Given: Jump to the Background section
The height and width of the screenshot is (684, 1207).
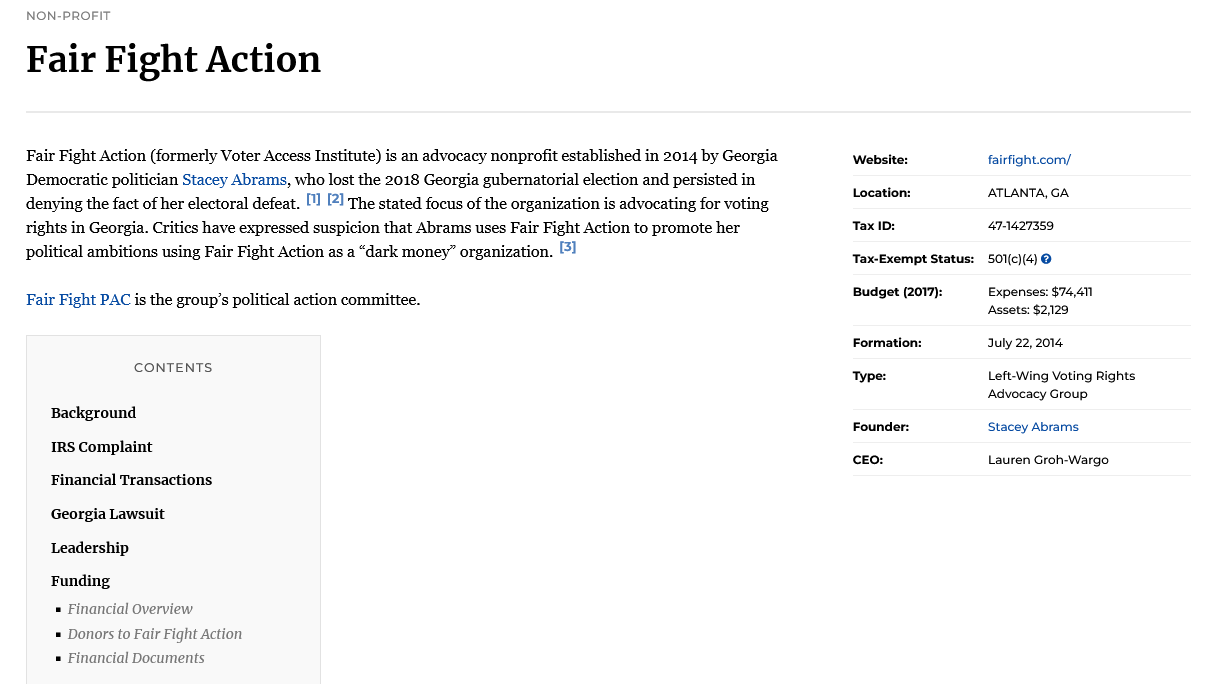Looking at the screenshot, I should point(93,413).
